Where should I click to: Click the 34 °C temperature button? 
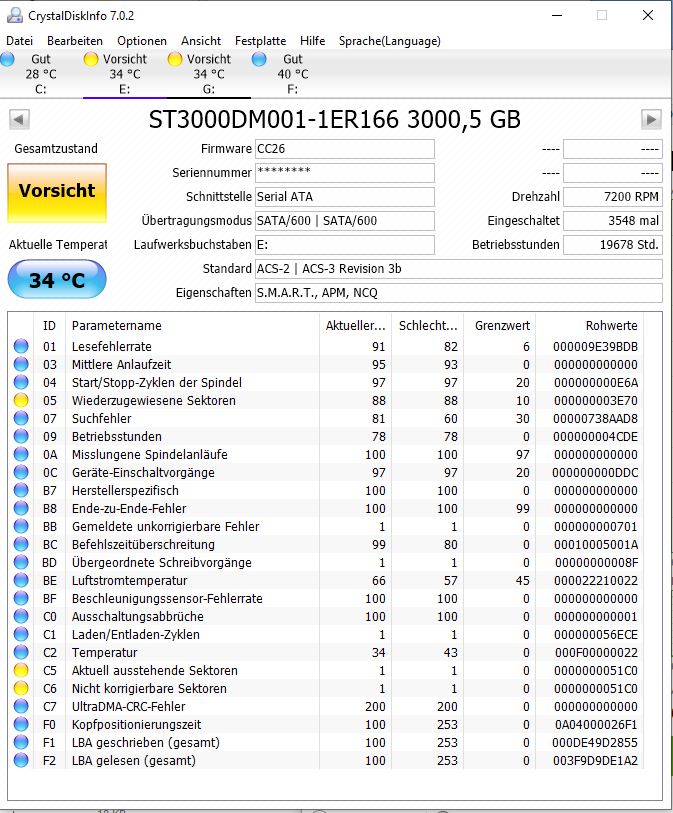pyautogui.click(x=57, y=279)
